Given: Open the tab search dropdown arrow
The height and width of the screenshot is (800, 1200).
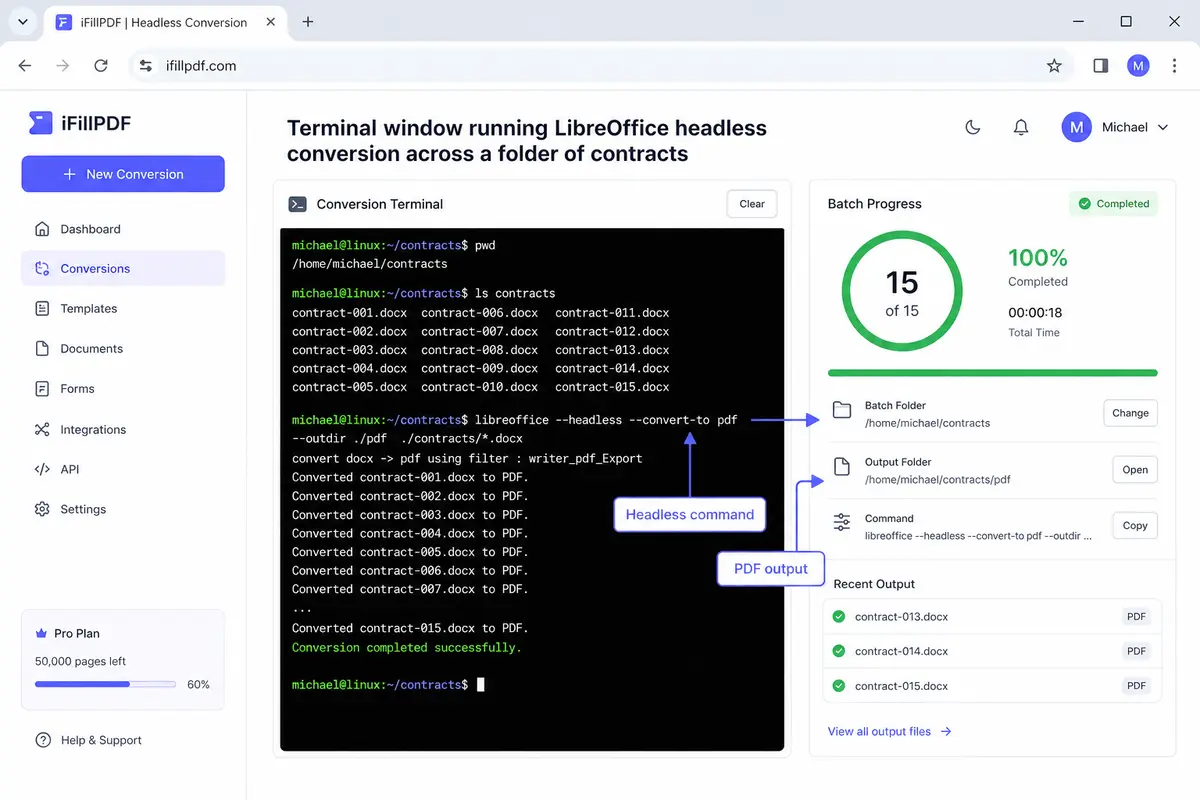Looking at the screenshot, I should click(x=22, y=22).
